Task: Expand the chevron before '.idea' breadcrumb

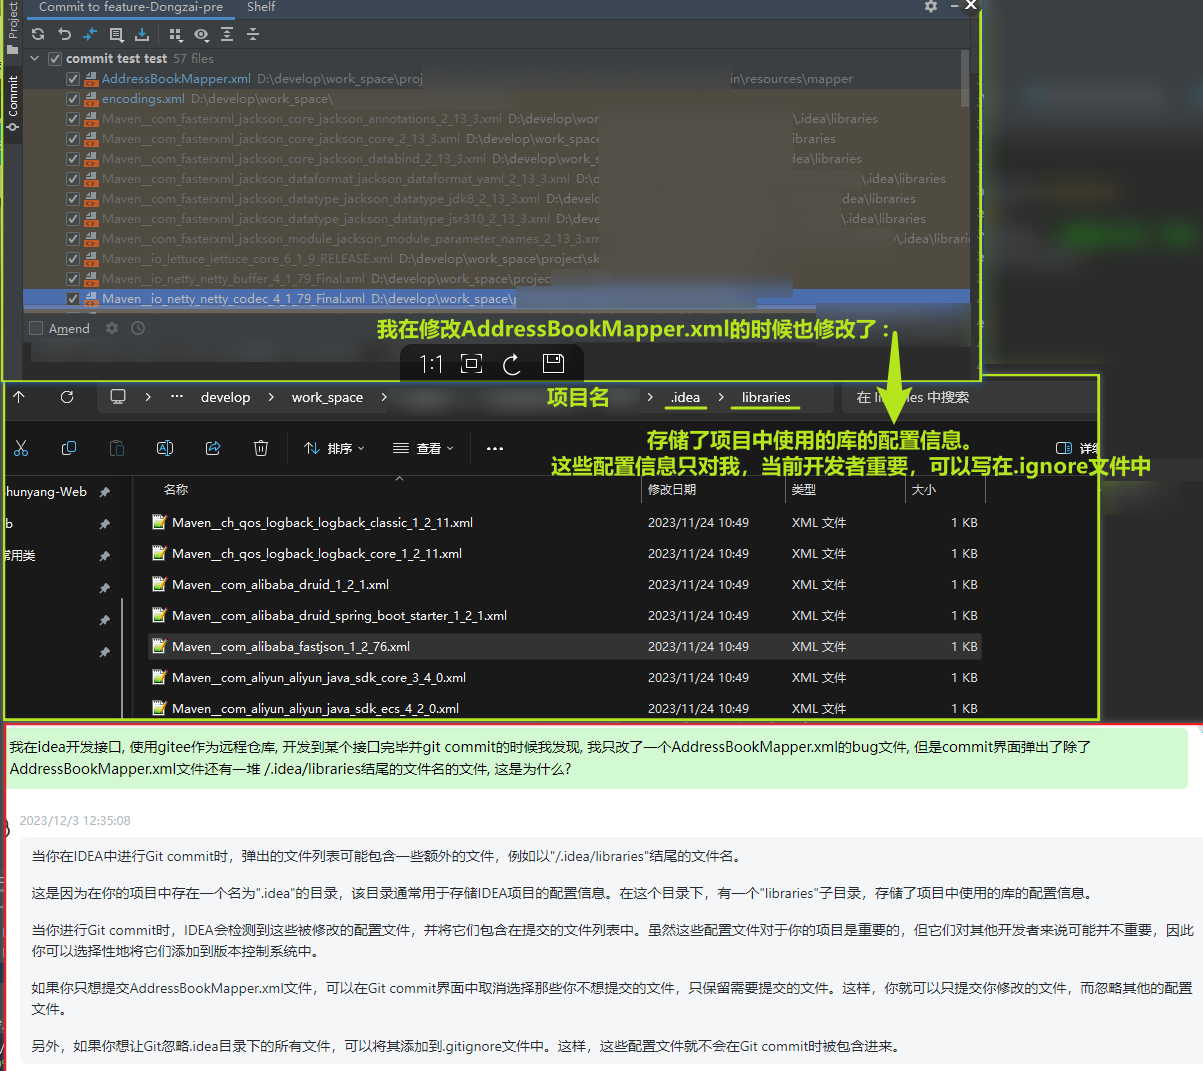Action: [650, 397]
